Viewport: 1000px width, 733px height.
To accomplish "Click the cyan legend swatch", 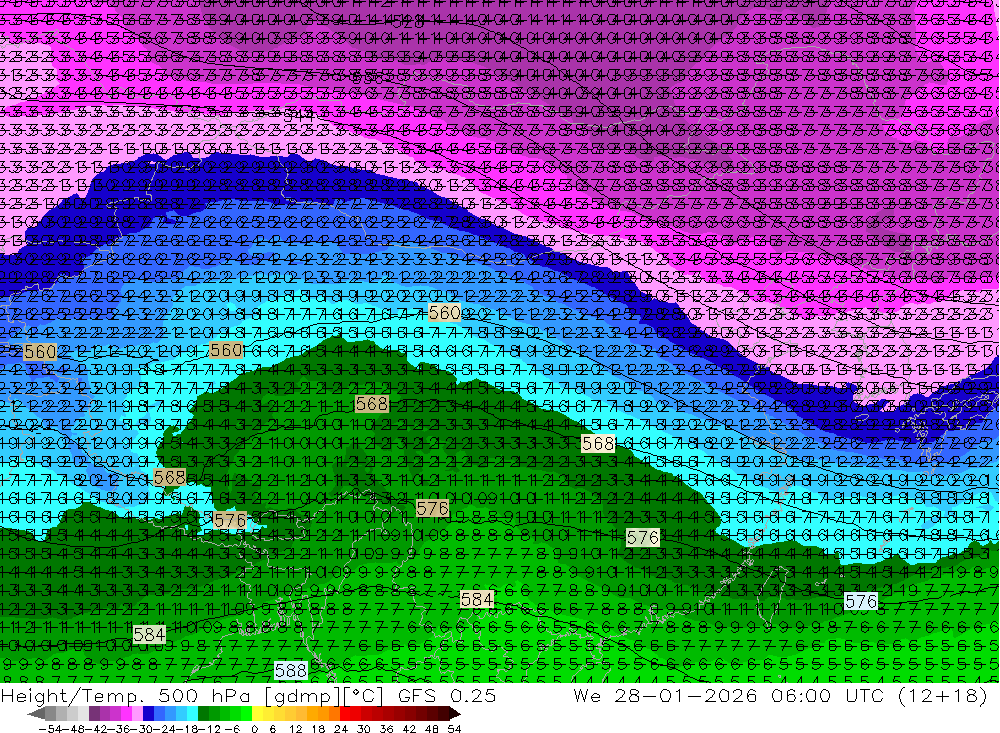I will tap(192, 714).
